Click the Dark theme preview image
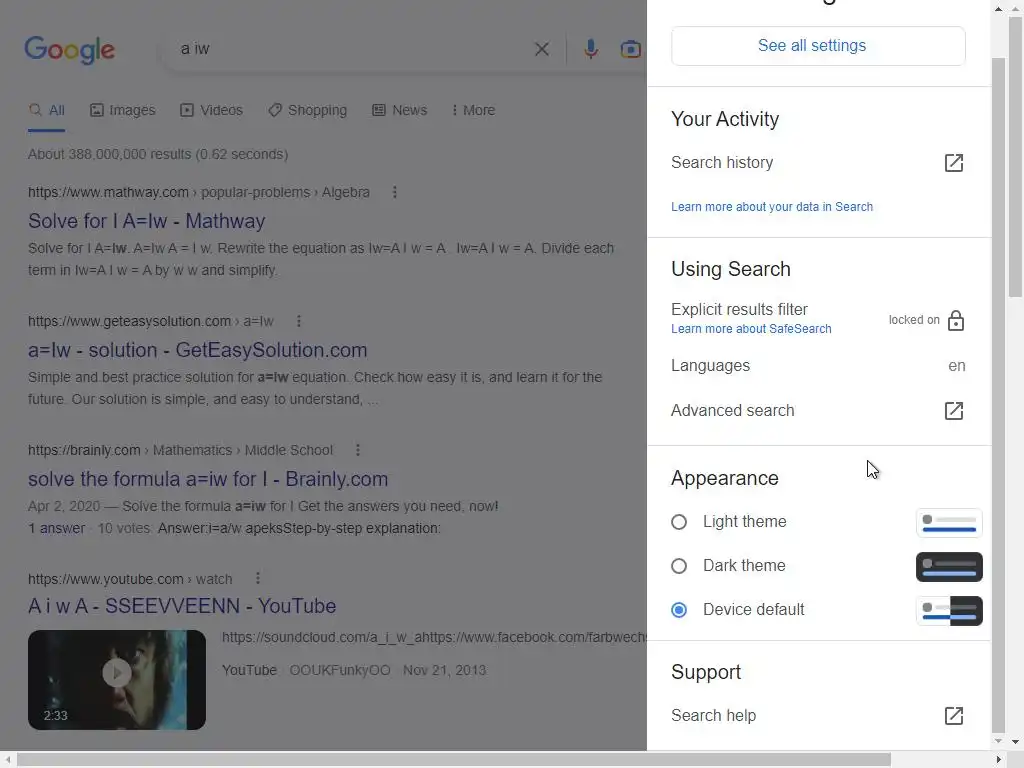Screen dimensions: 1024x768 pos(949,567)
